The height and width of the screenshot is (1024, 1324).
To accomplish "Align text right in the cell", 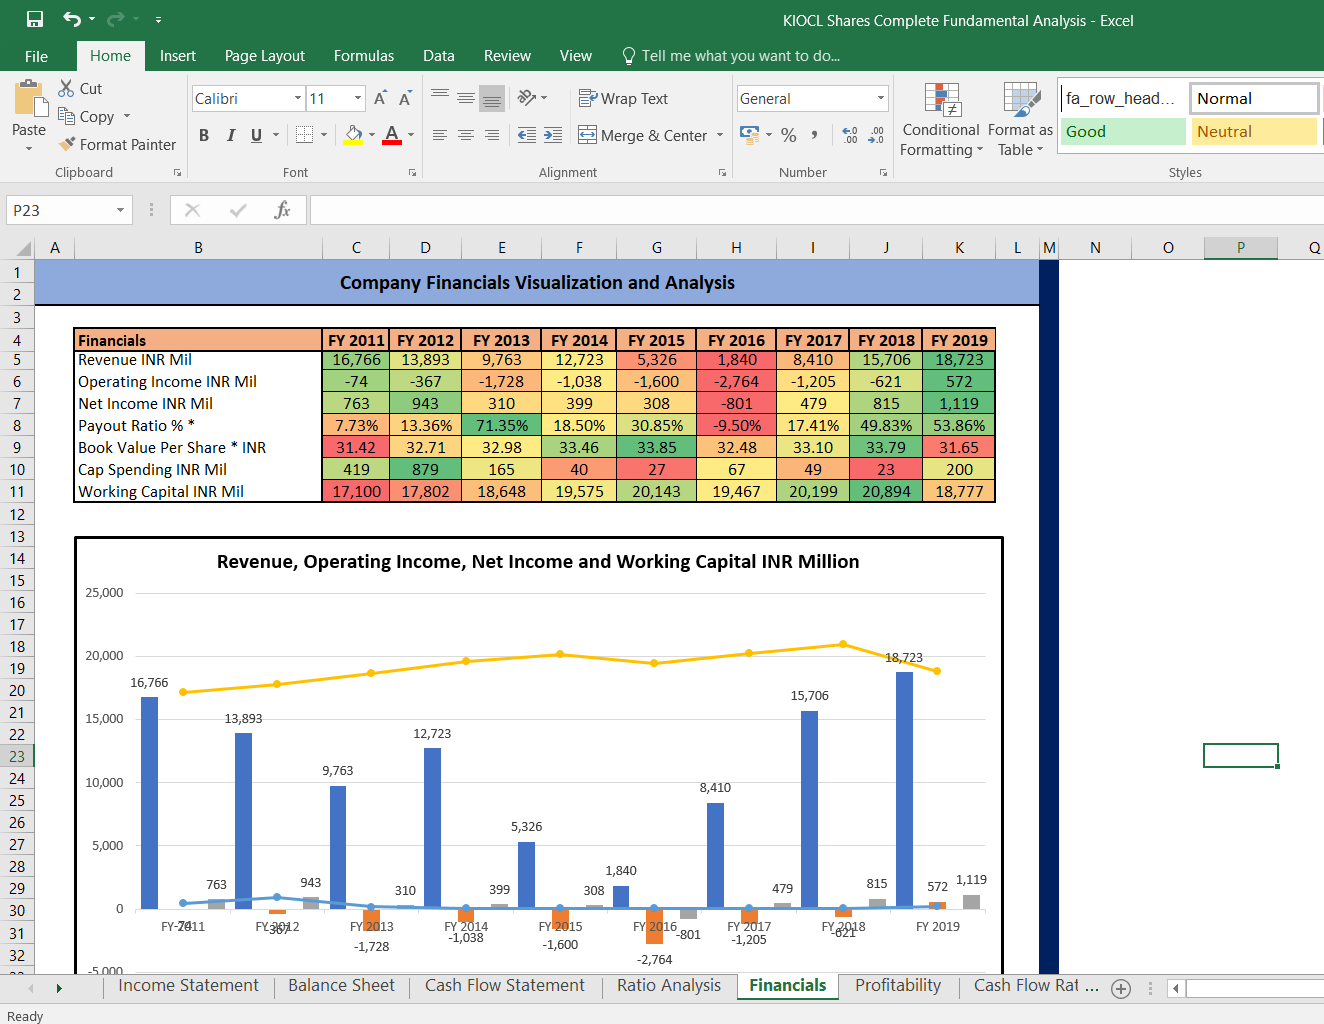I will pos(491,135).
